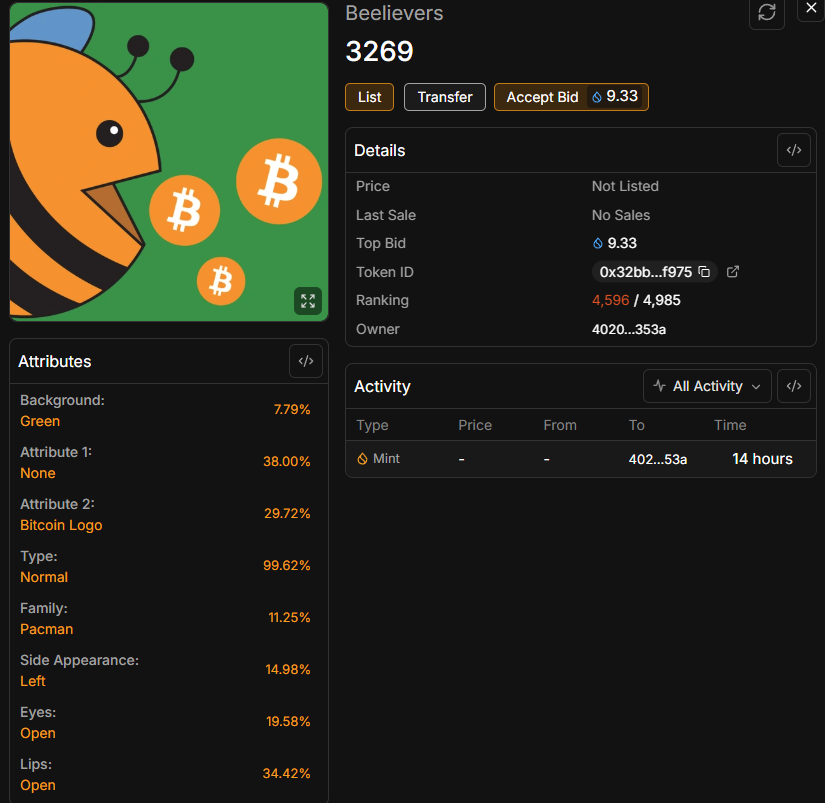Click the List button

pos(369,97)
